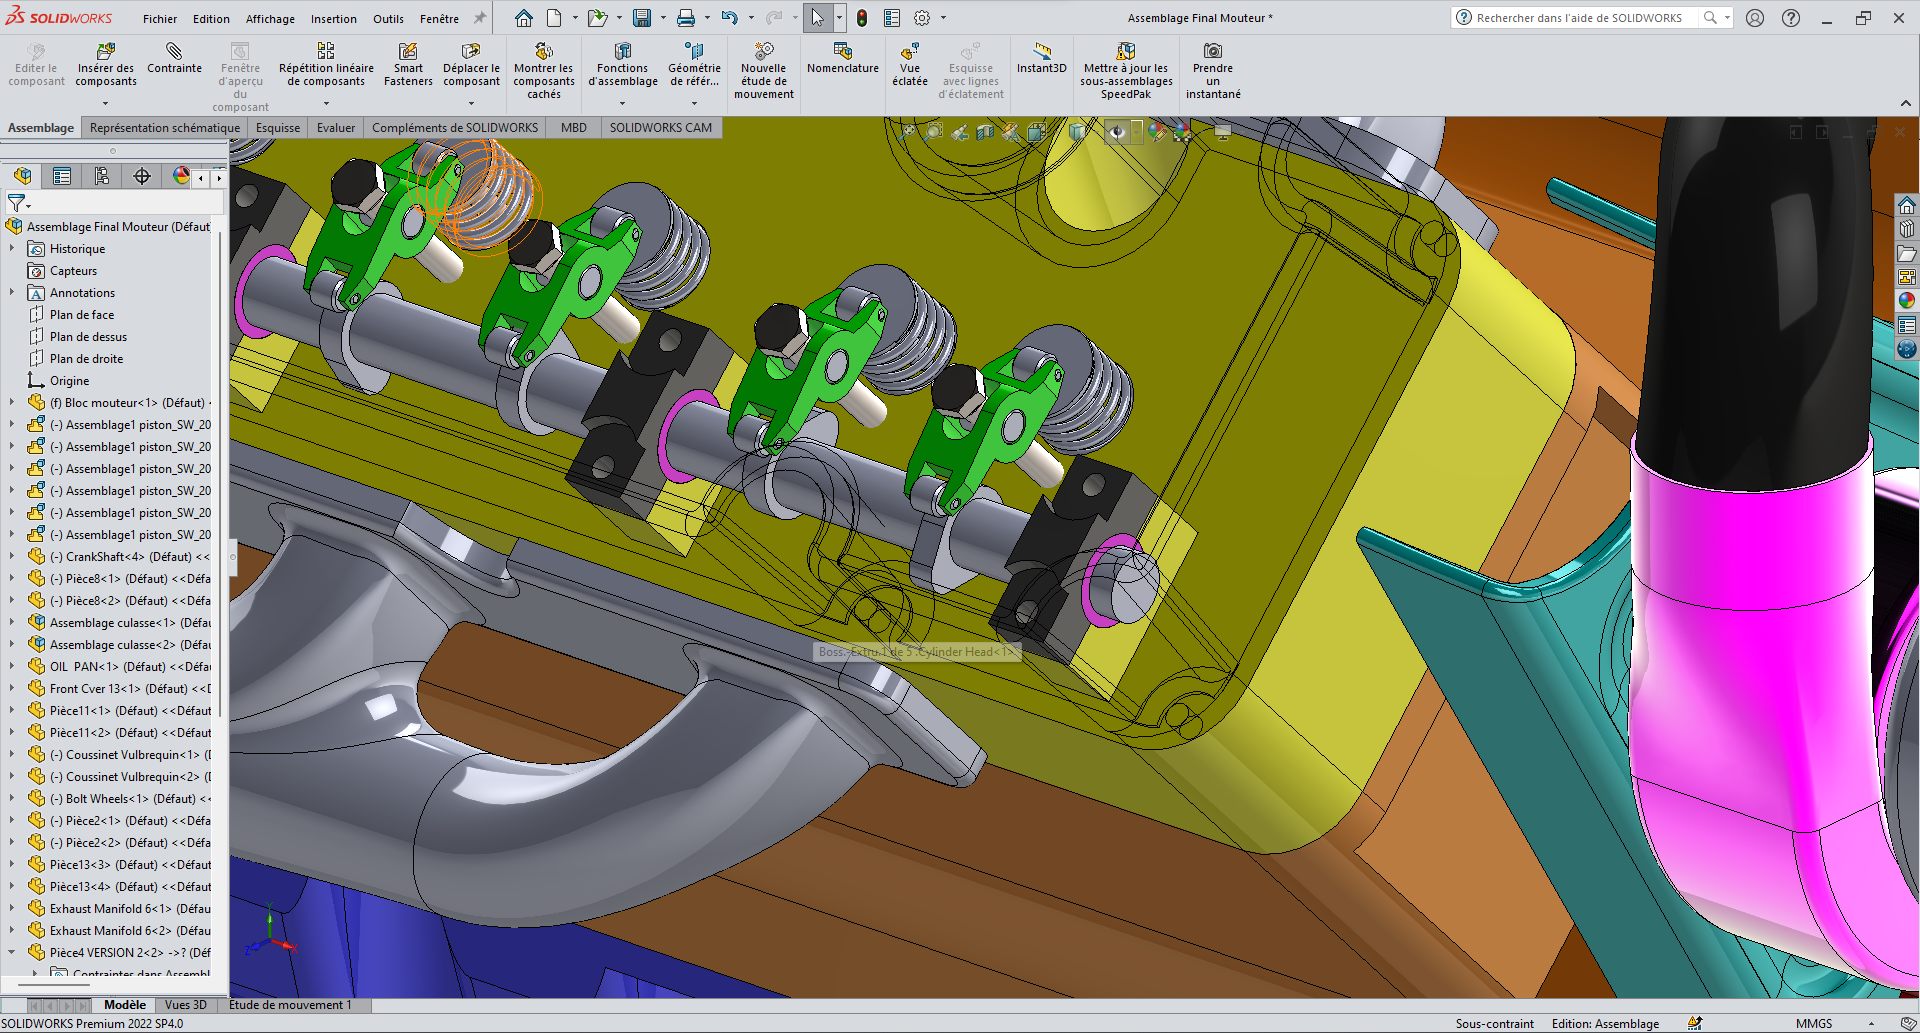Click the SOLIDWORKS help search field
Viewport: 1920px width, 1033px height.
pos(1578,18)
